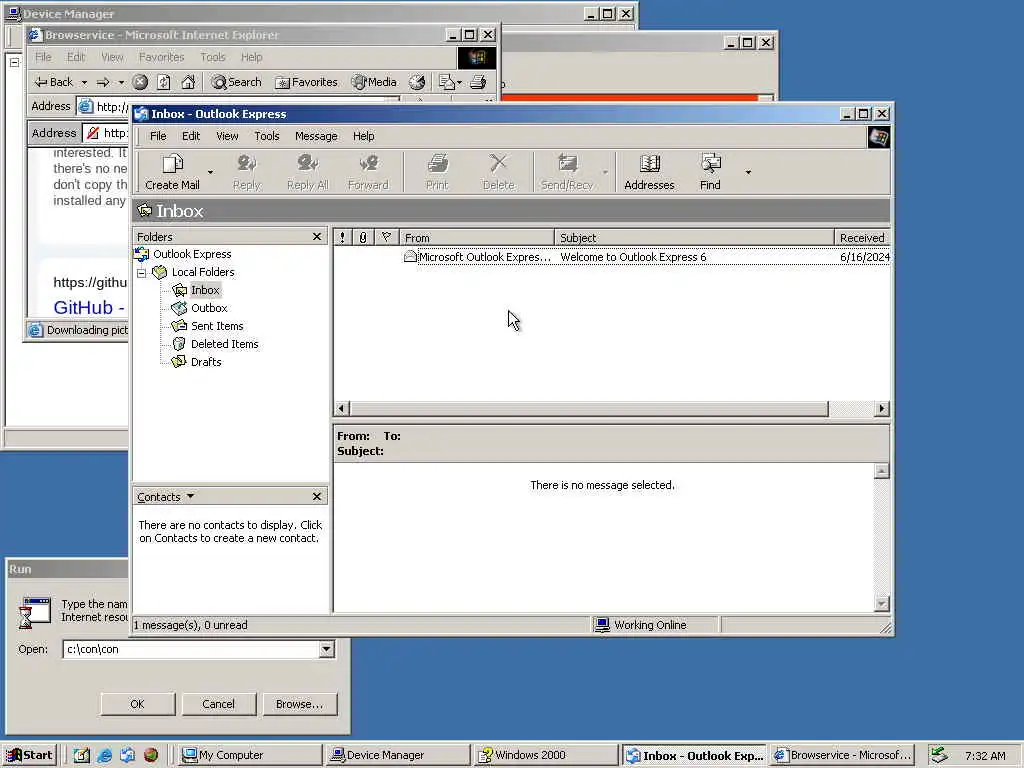Screen dimensions: 1024x768
Task: Click the History icon in Internet Explorer
Action: 417,82
